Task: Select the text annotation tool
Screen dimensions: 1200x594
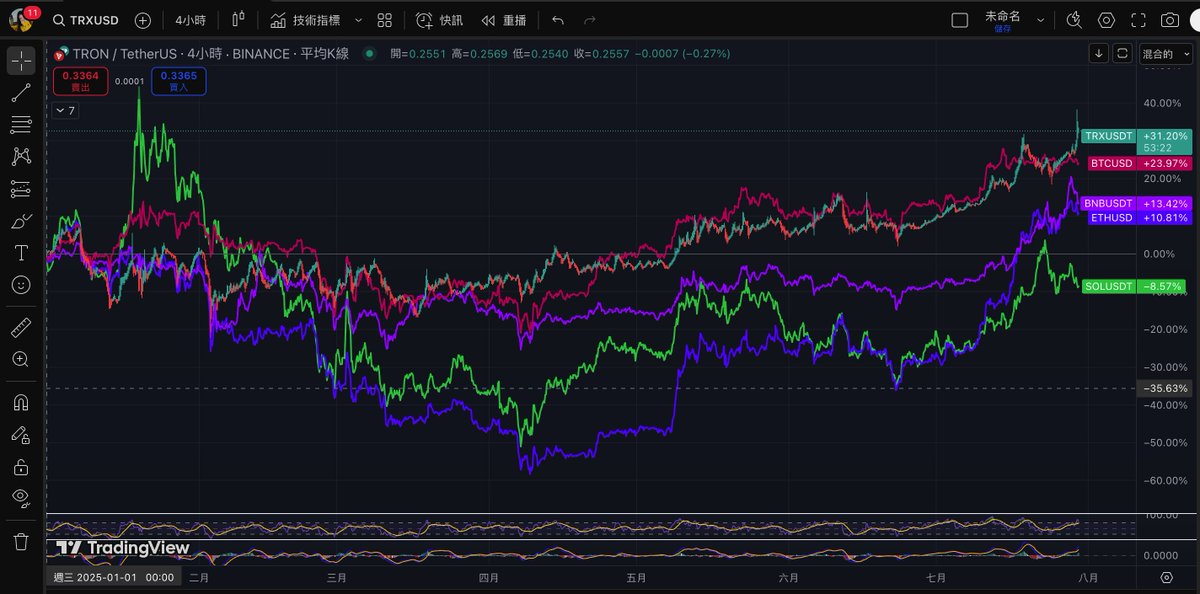Action: pos(21,253)
